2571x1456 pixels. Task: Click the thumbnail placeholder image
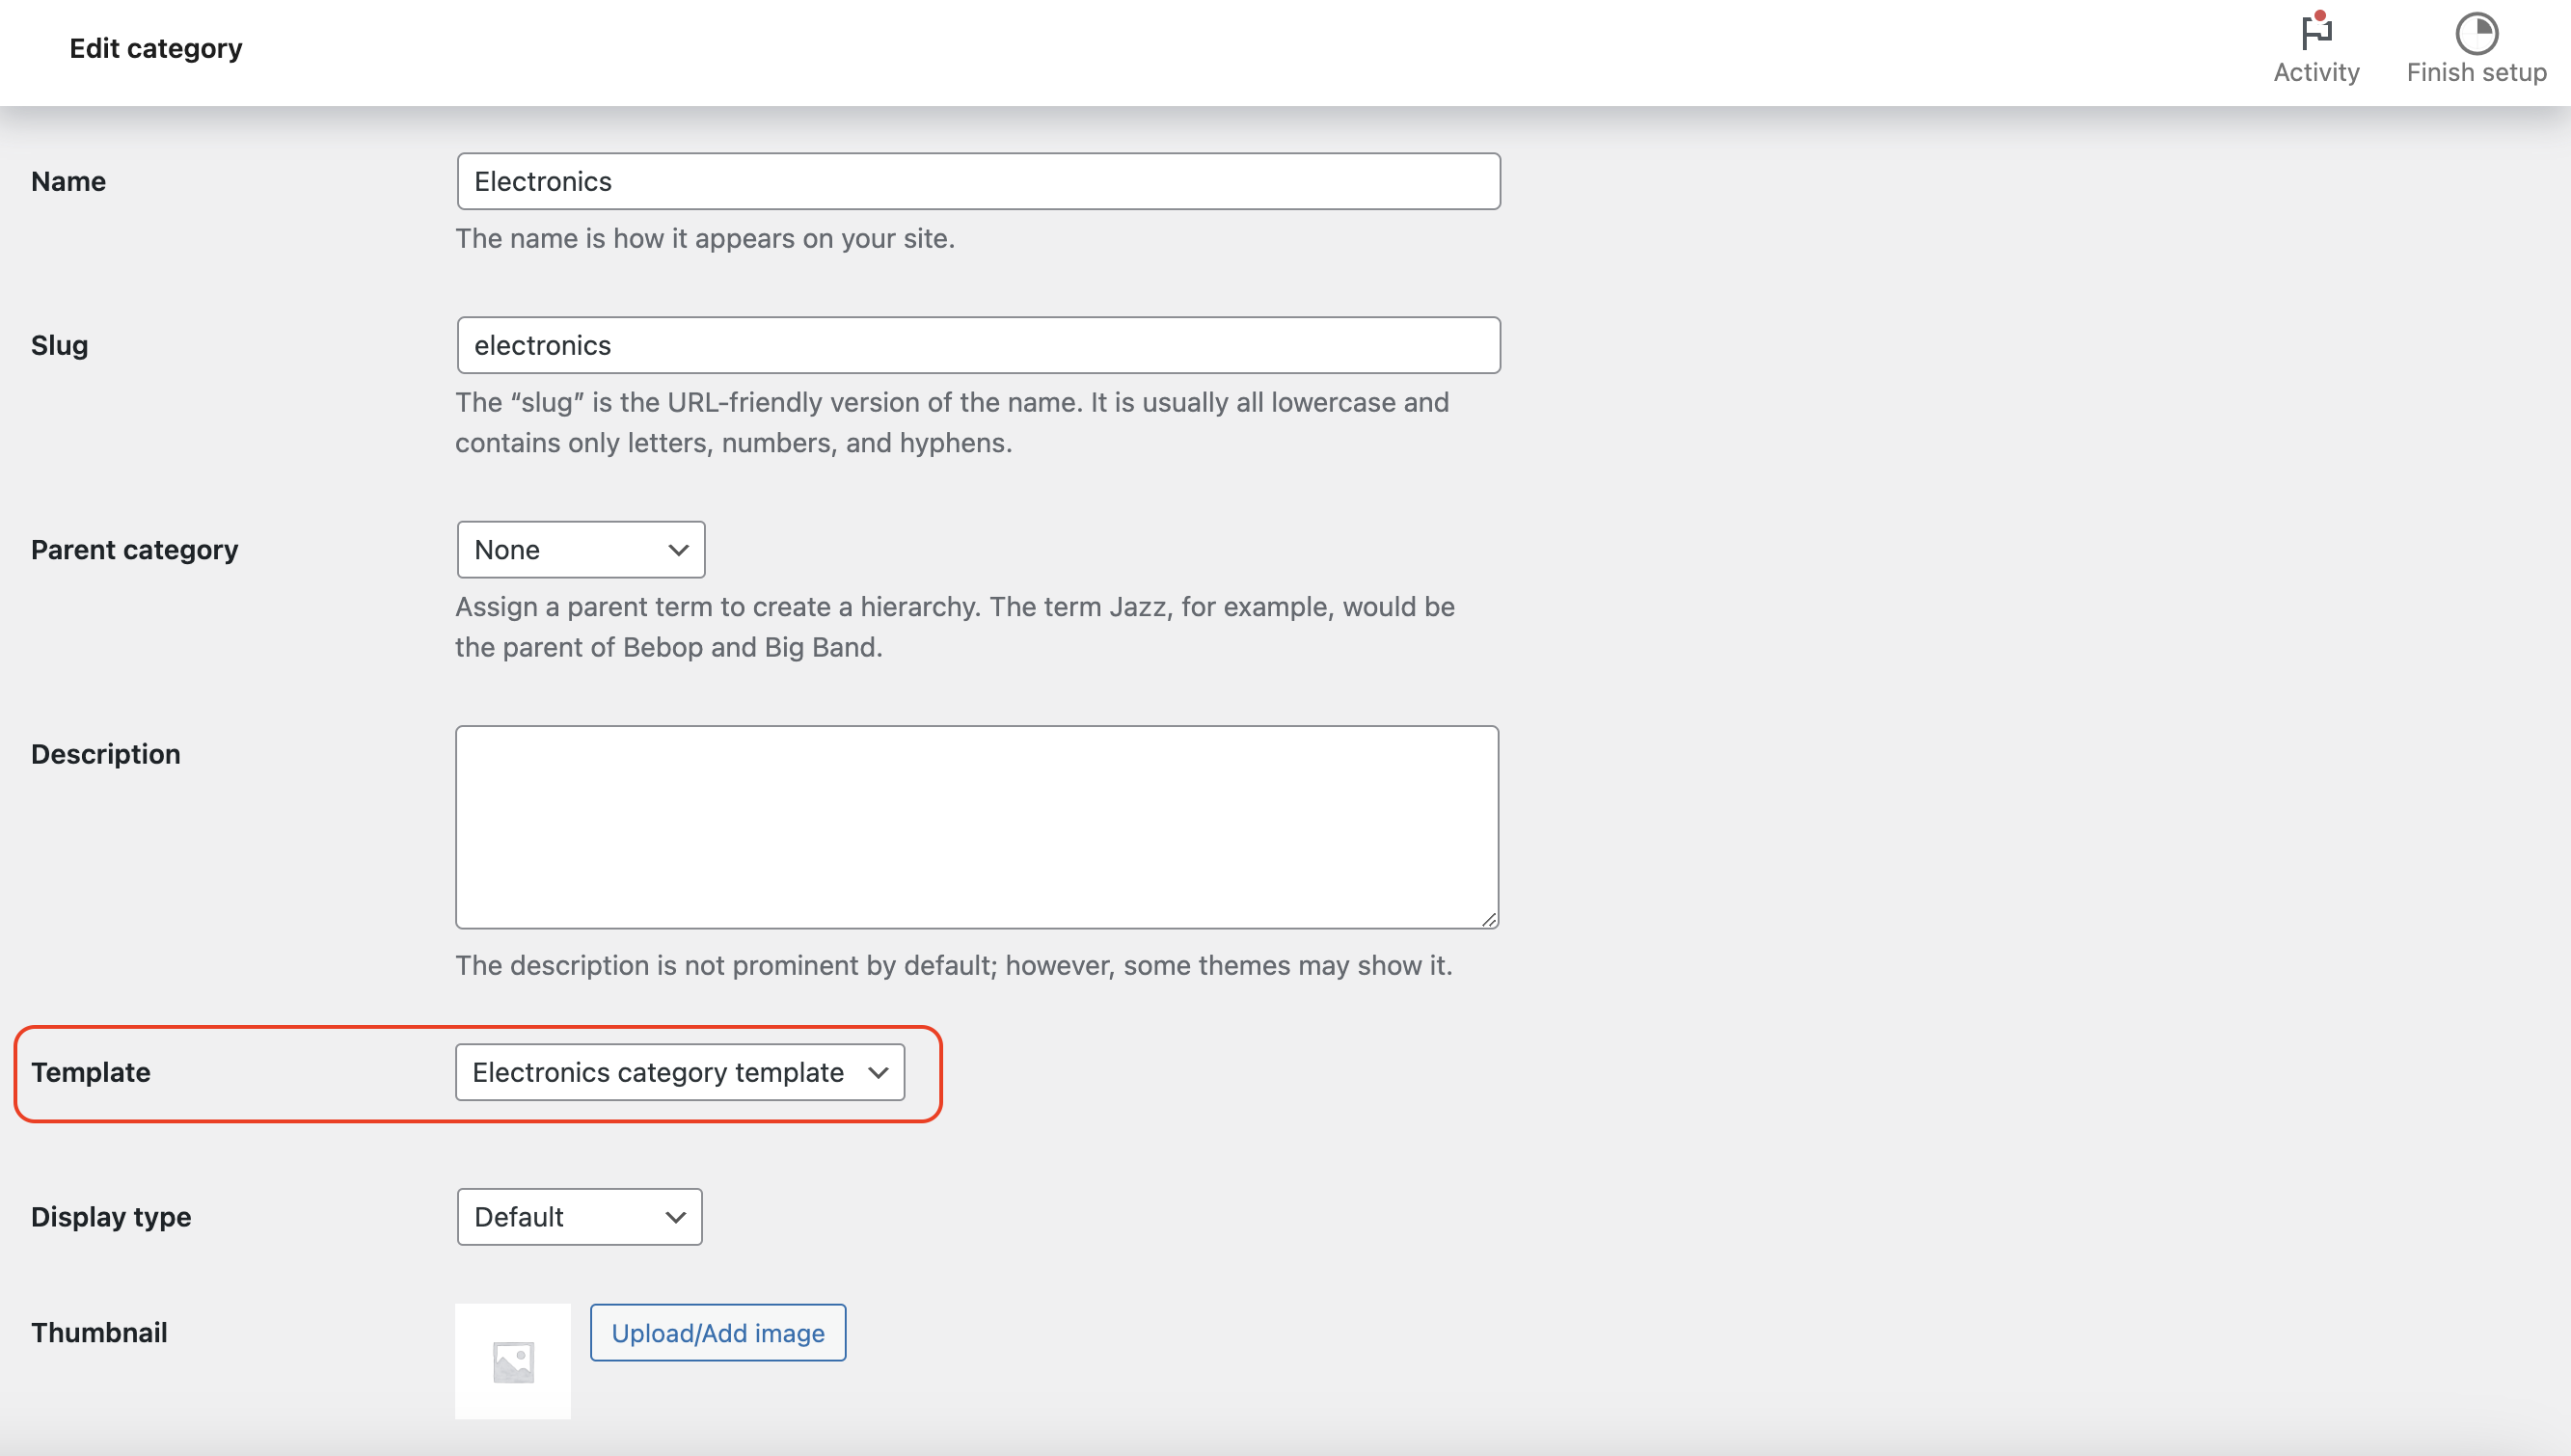(x=513, y=1361)
